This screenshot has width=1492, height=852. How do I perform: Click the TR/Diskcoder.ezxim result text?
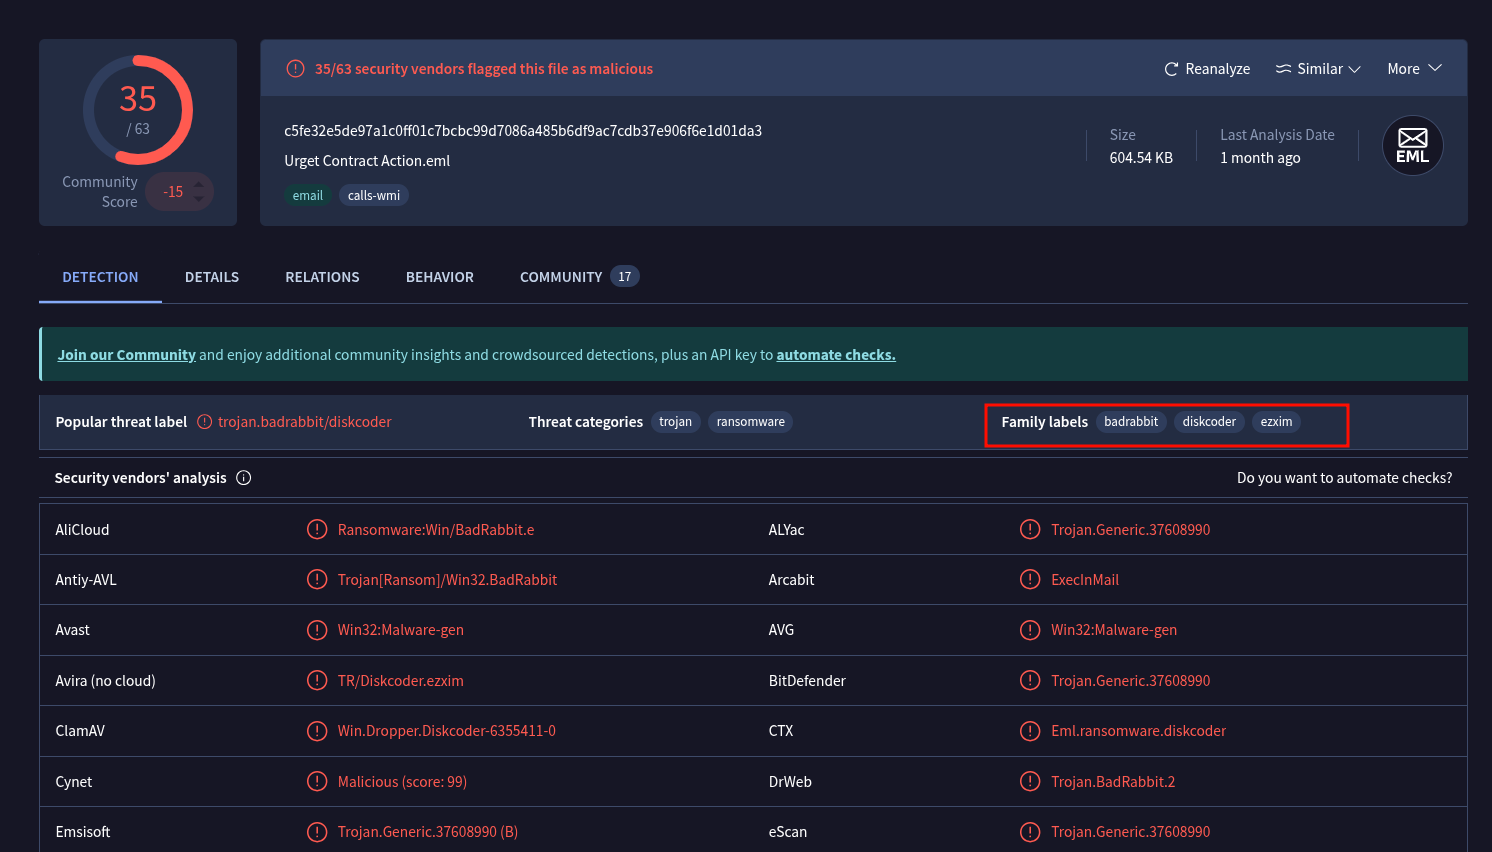(401, 681)
